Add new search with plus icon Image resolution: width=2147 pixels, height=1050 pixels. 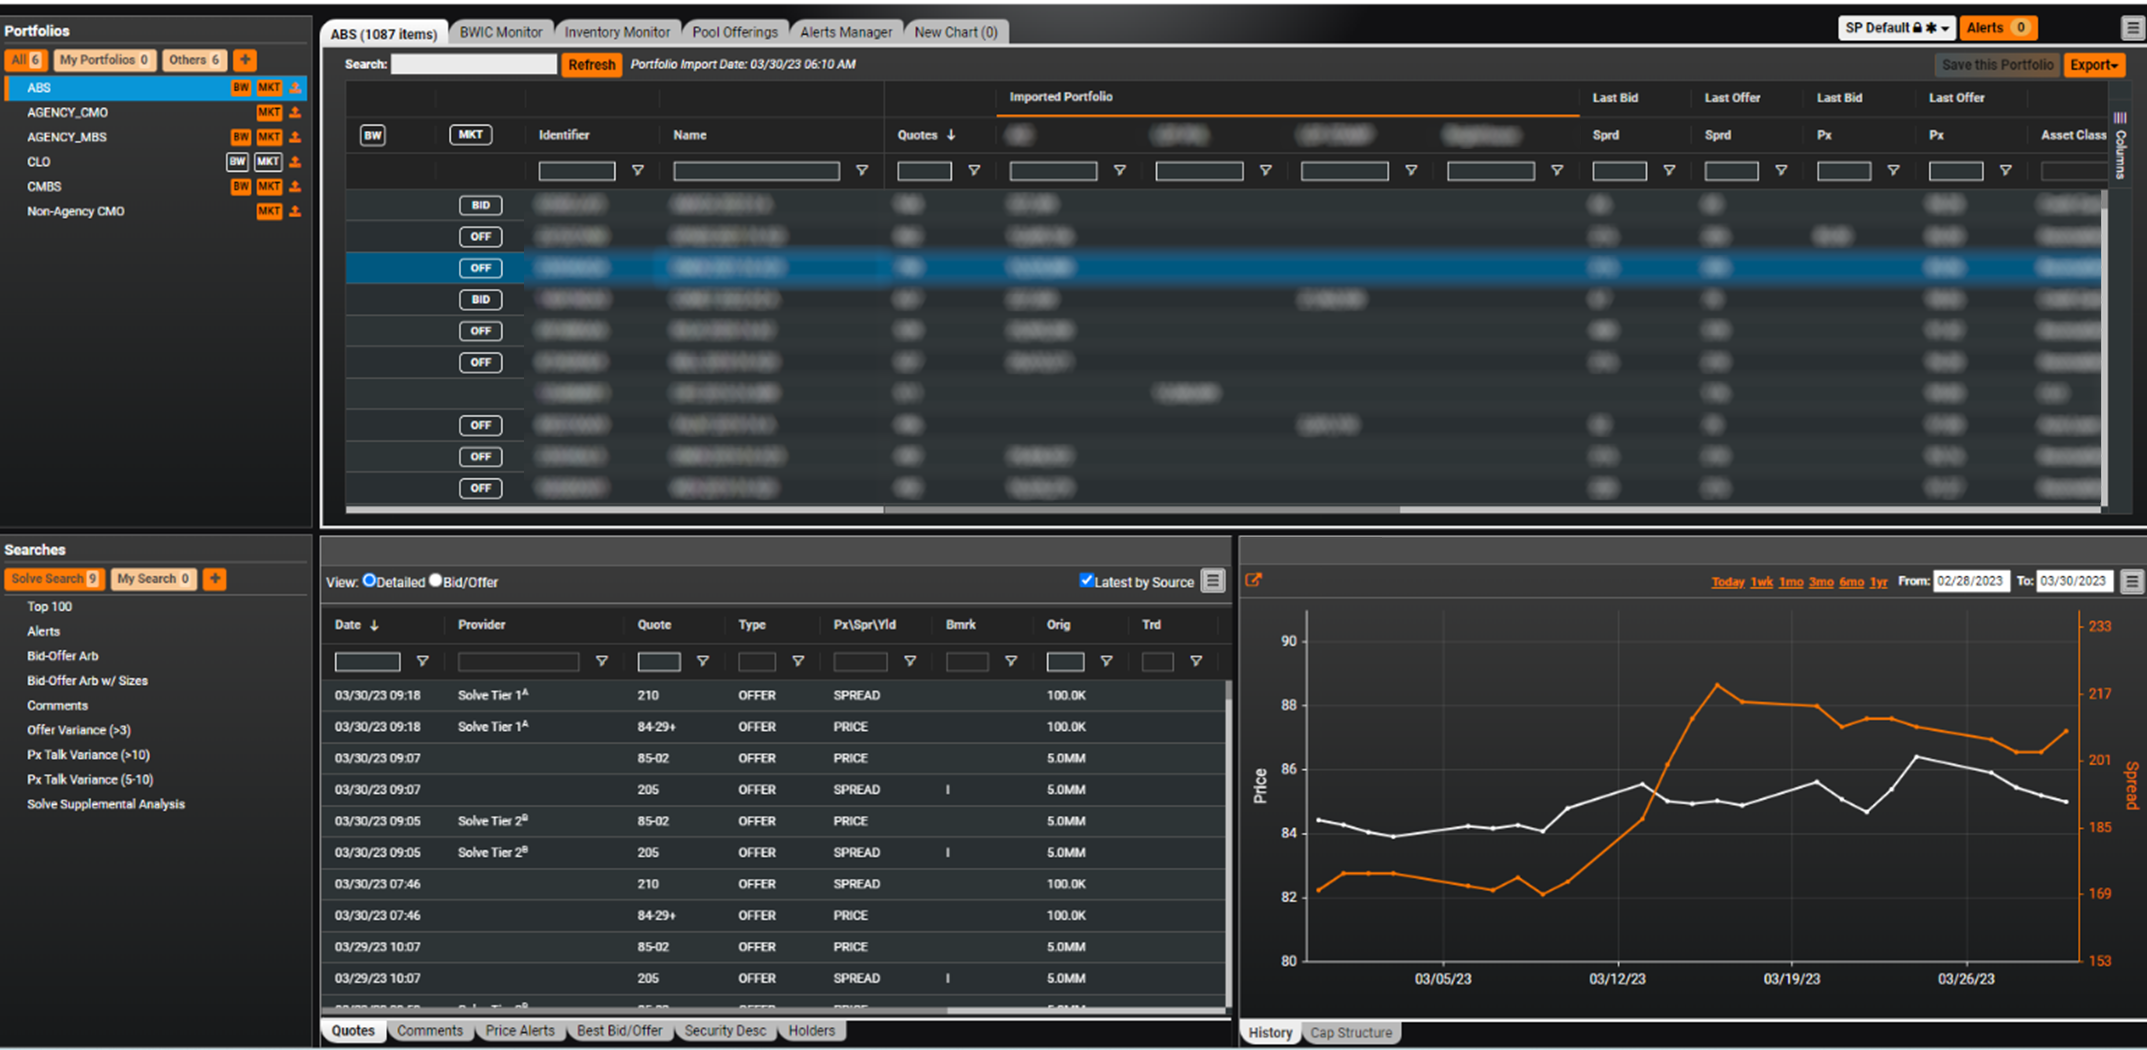[215, 579]
